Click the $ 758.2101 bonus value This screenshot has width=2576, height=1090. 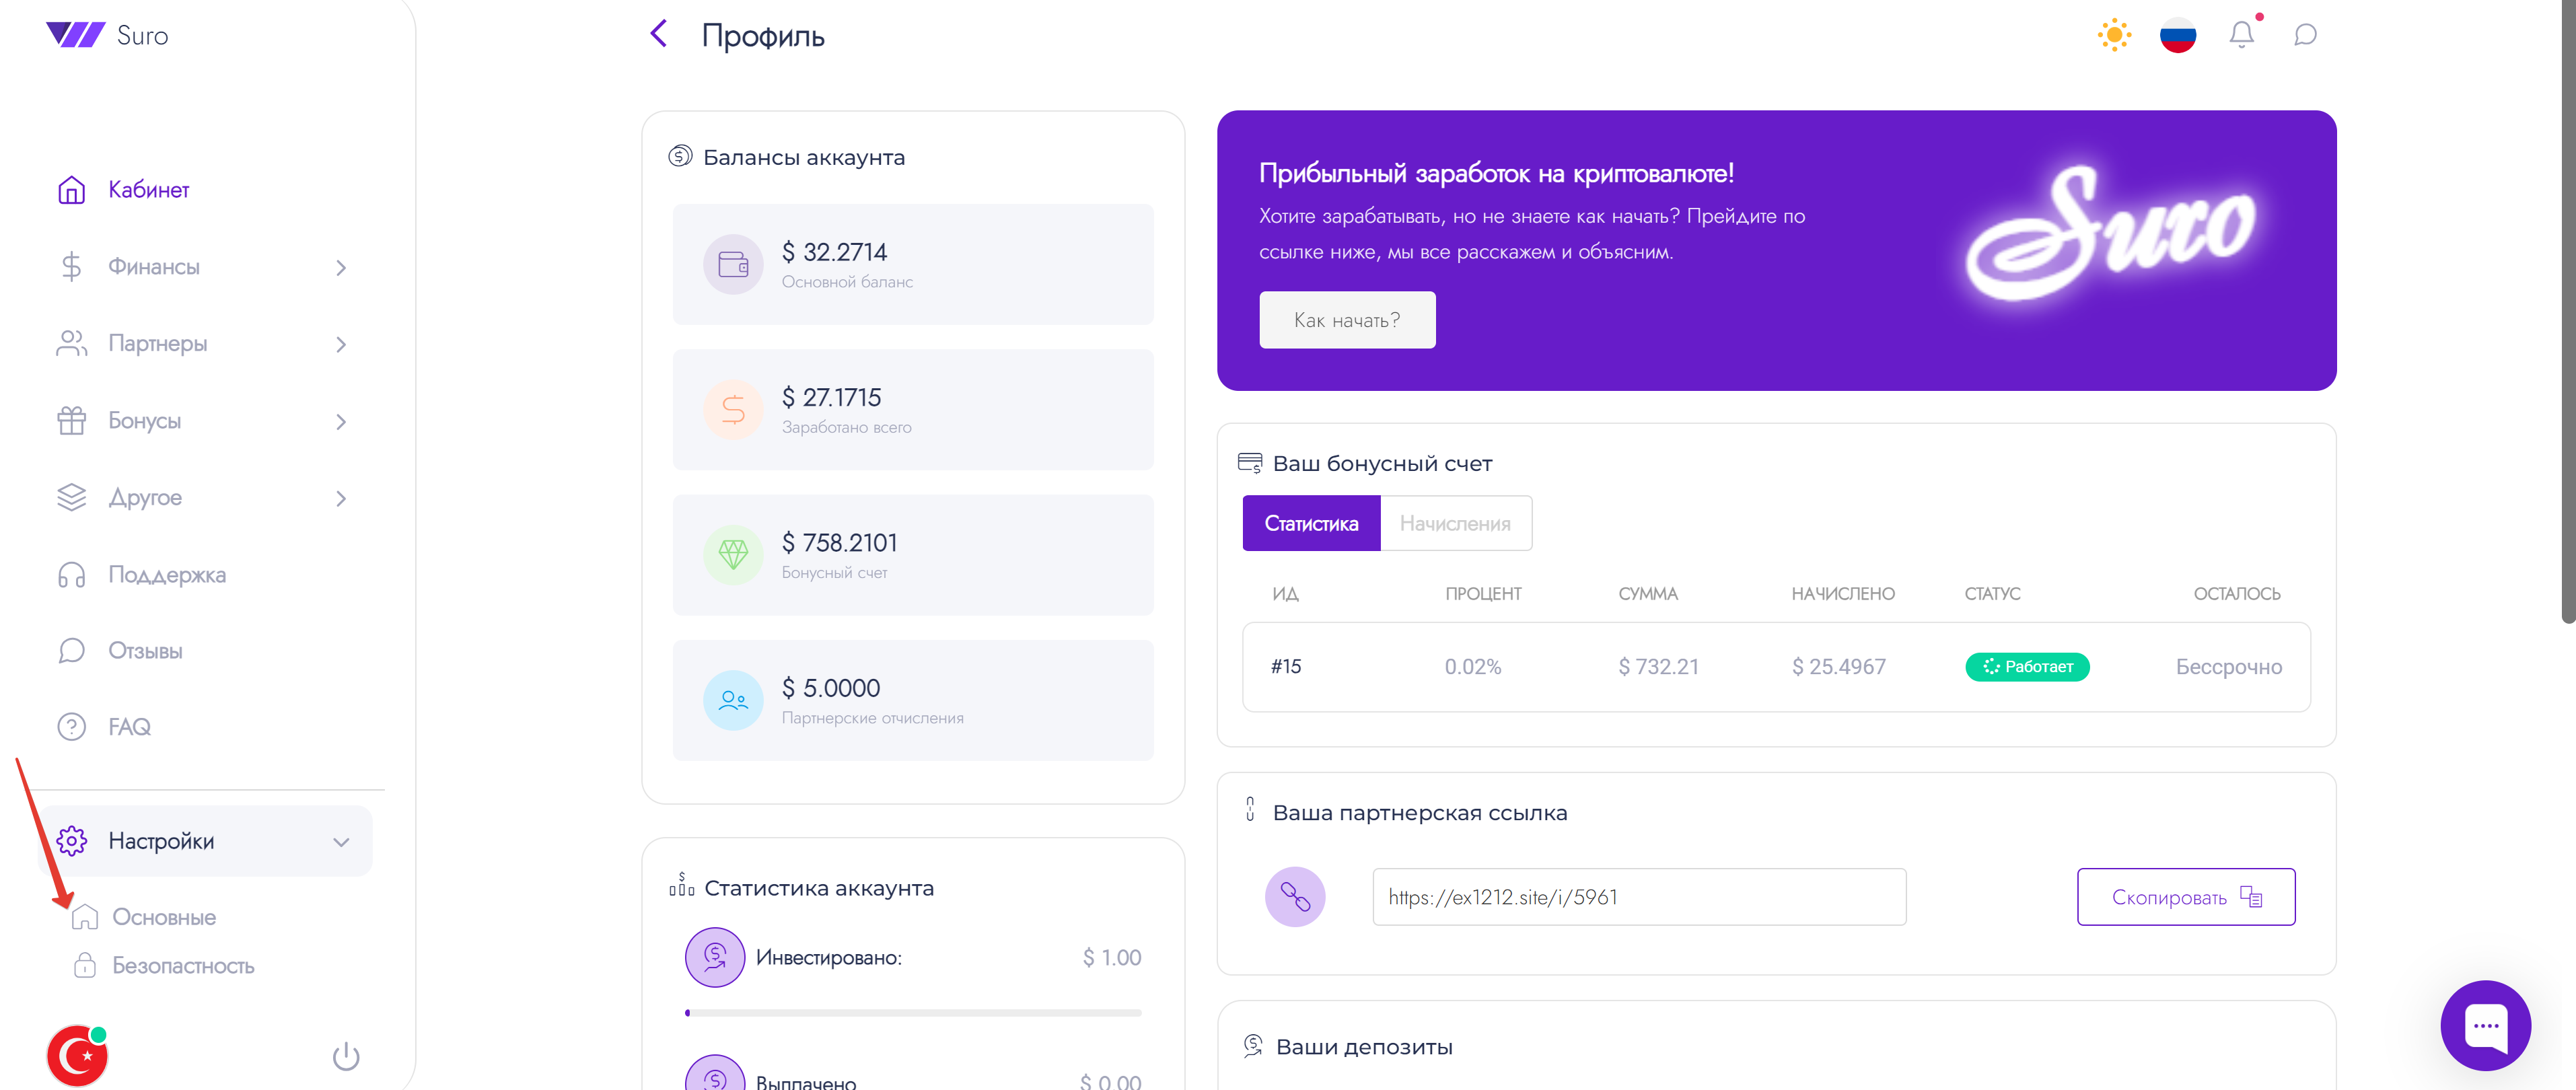(x=839, y=543)
